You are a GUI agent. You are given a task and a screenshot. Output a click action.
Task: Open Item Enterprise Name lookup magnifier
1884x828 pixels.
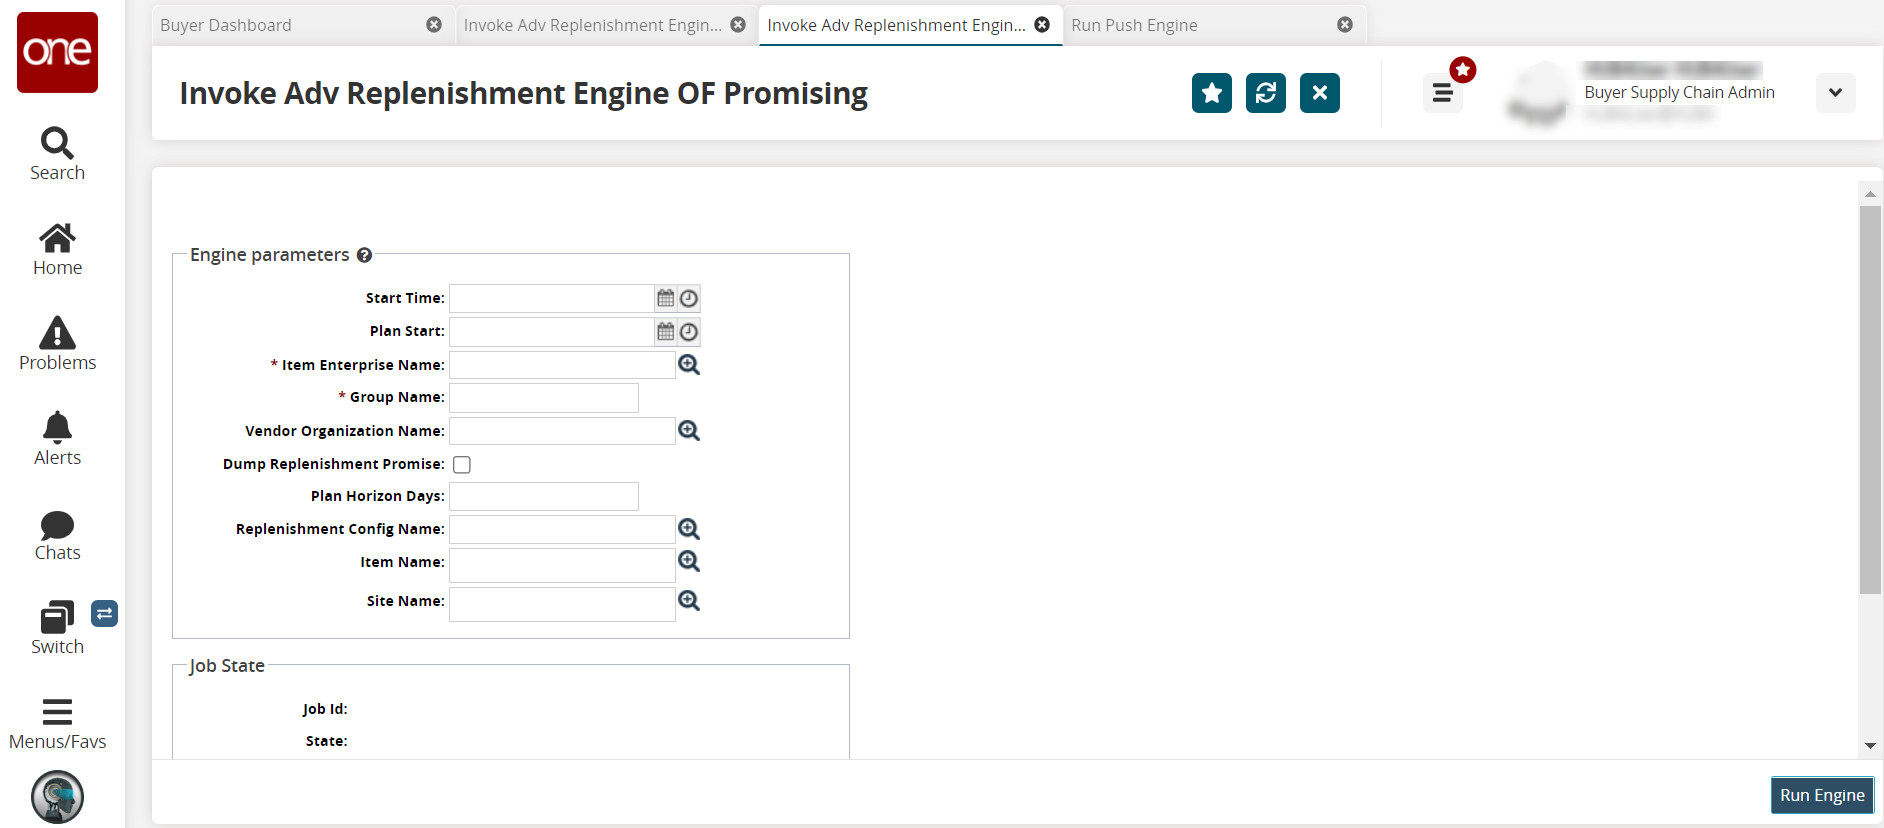point(689,365)
